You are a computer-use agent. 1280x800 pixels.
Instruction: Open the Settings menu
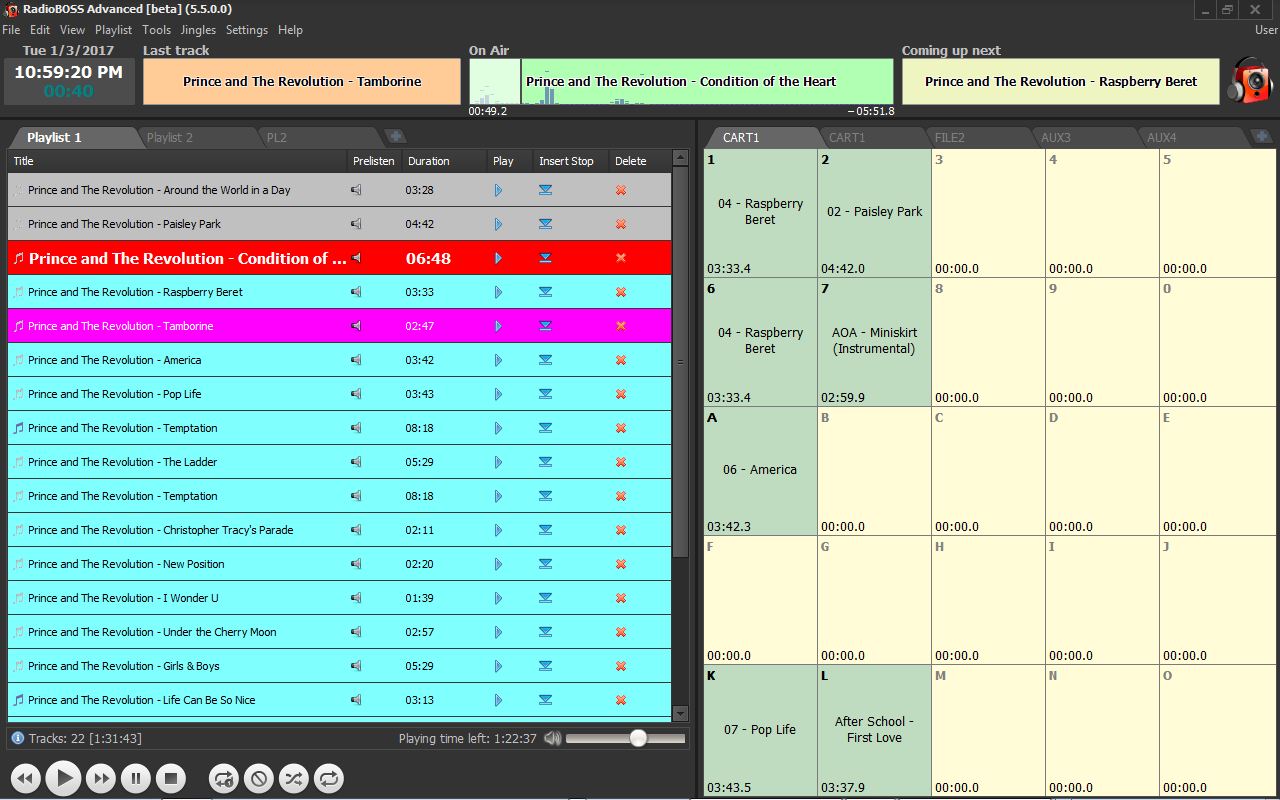(247, 30)
